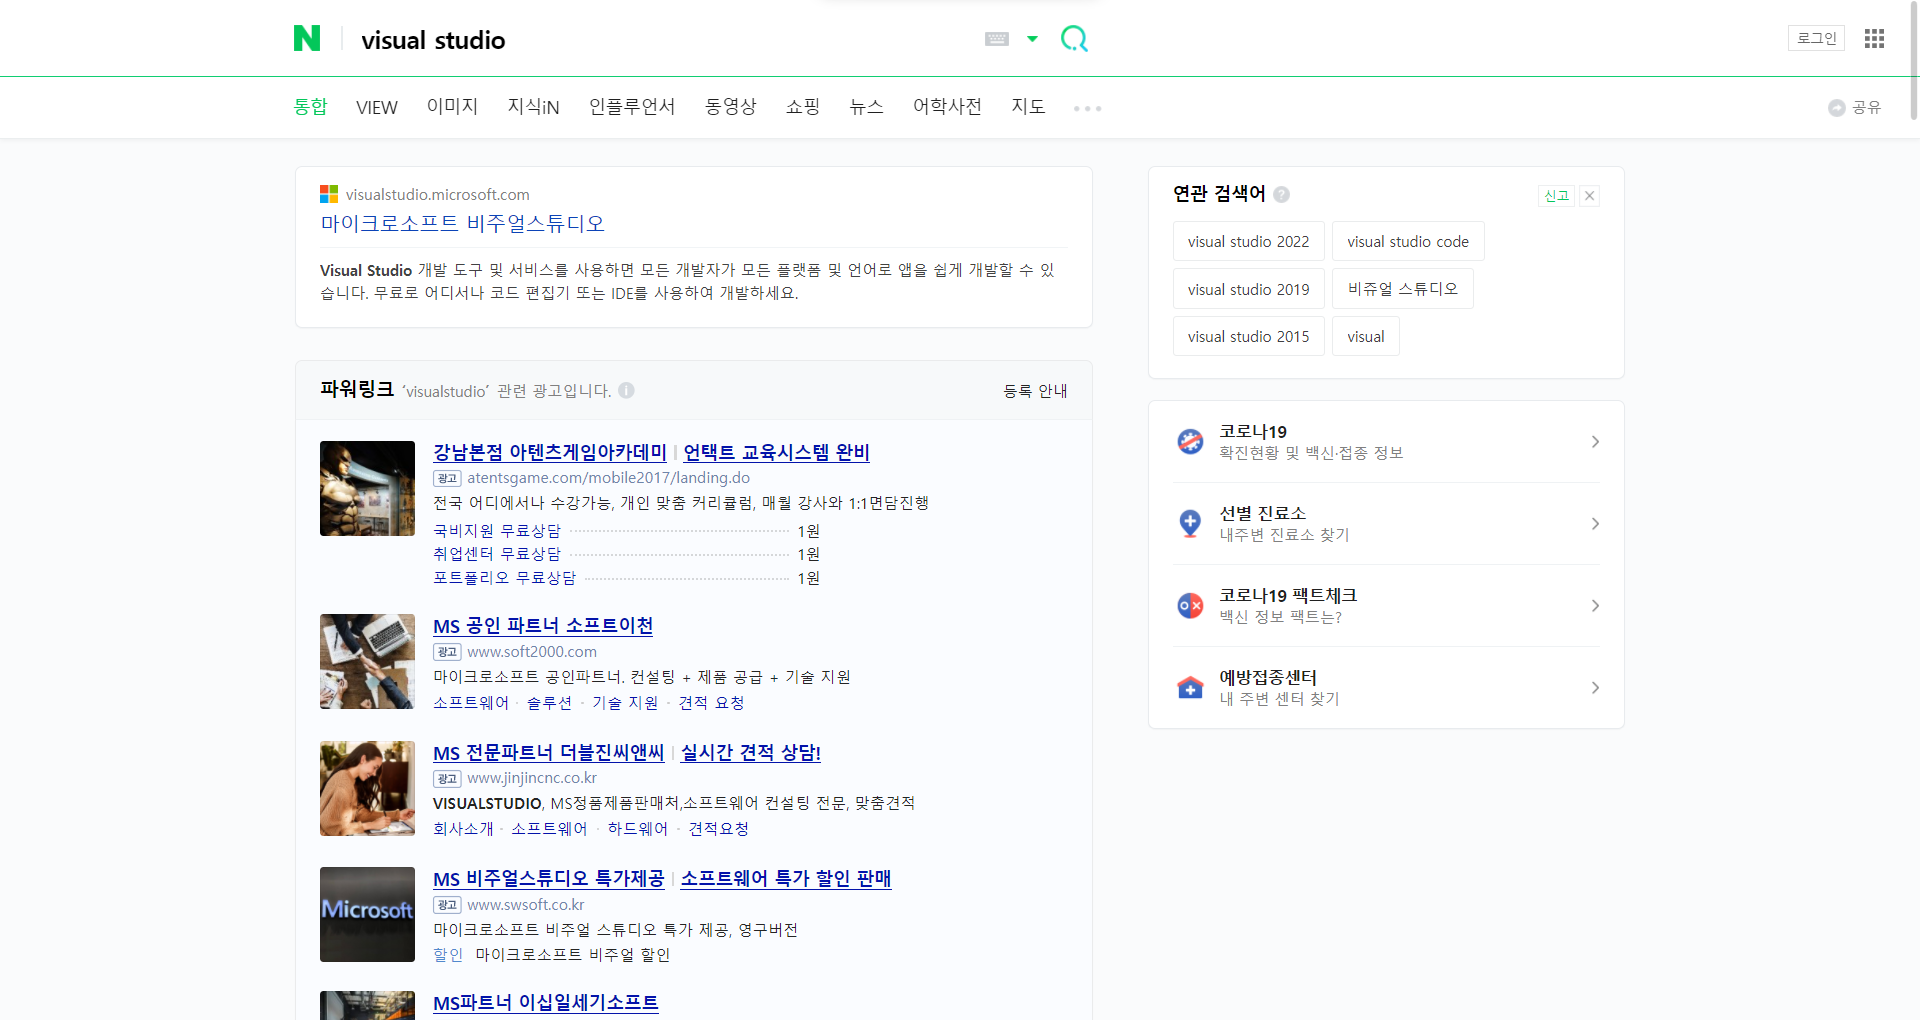1920x1020 pixels.
Task: Open the 언택트 교육시스템 완비 link
Action: click(x=776, y=452)
